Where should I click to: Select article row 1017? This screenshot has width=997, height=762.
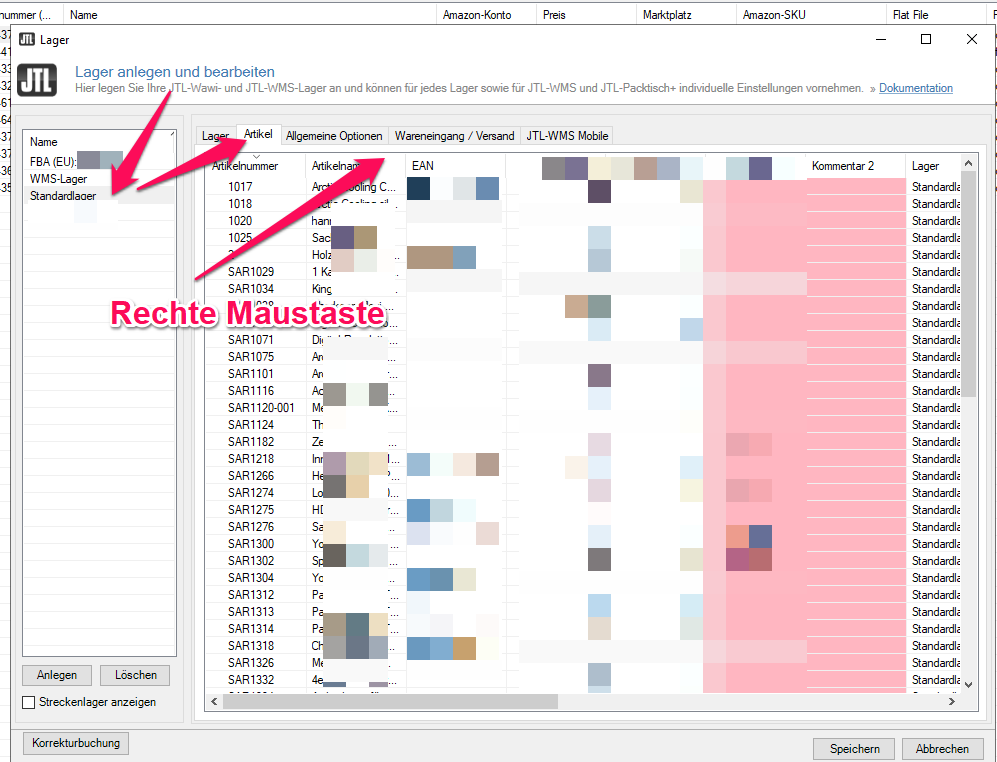582,187
